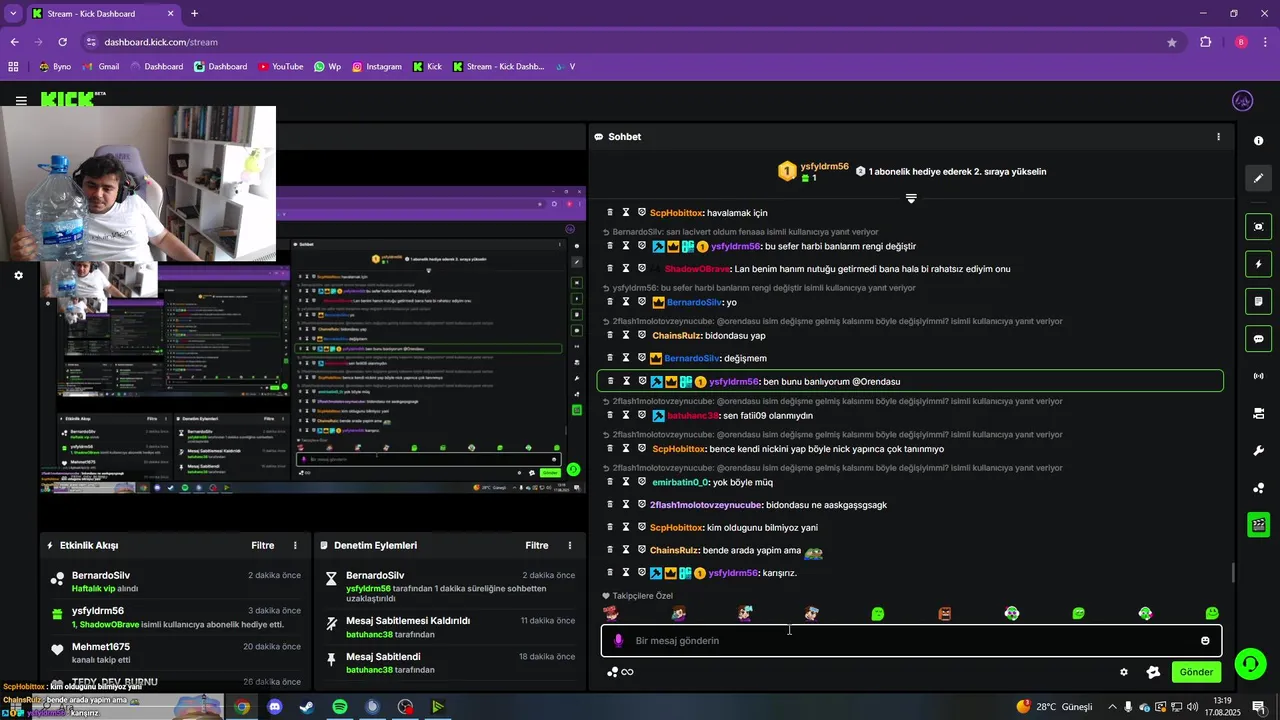The width and height of the screenshot is (1280, 720).
Task: Toggle the stream preview panel icon
Action: coord(1258,227)
